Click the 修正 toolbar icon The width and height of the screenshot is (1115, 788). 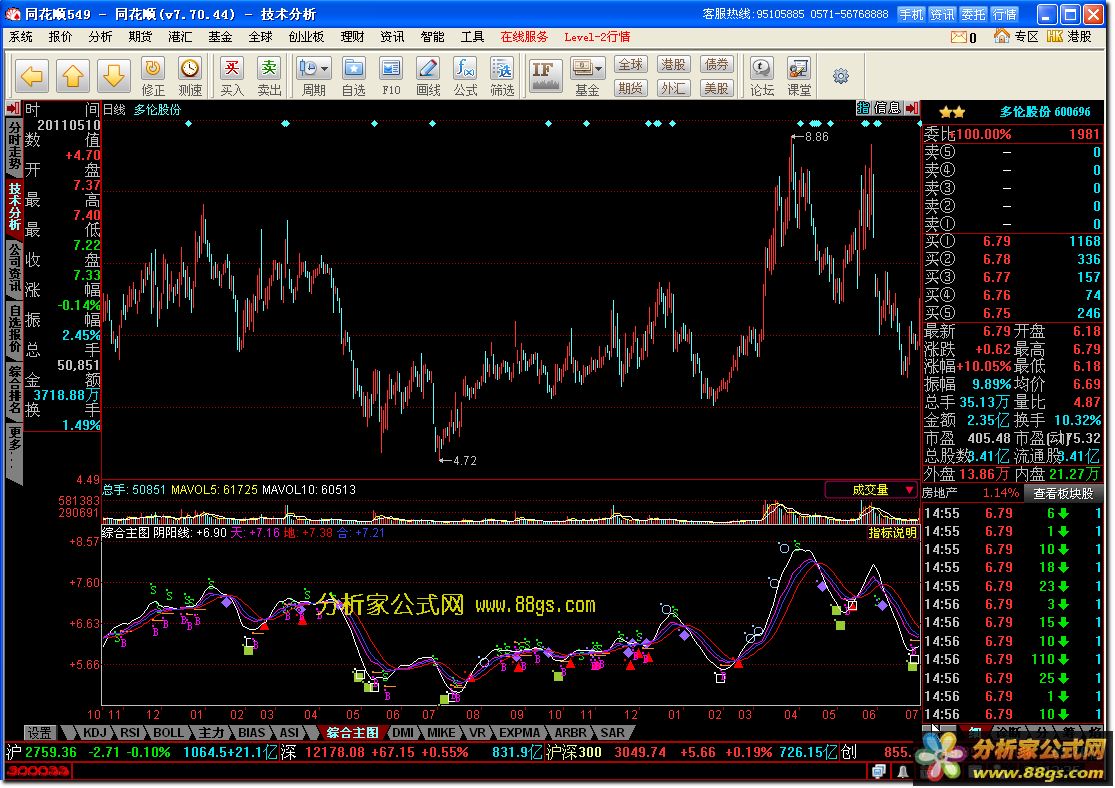click(153, 76)
